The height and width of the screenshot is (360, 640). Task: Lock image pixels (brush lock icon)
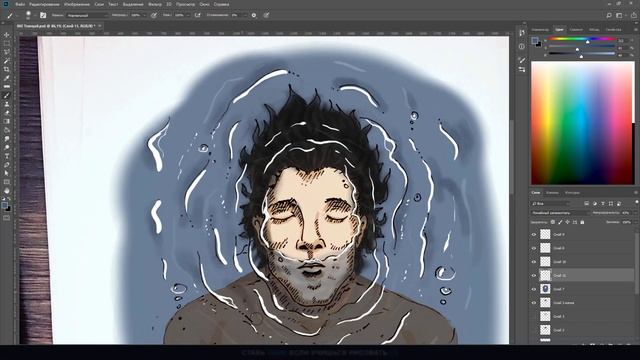[x=560, y=222]
